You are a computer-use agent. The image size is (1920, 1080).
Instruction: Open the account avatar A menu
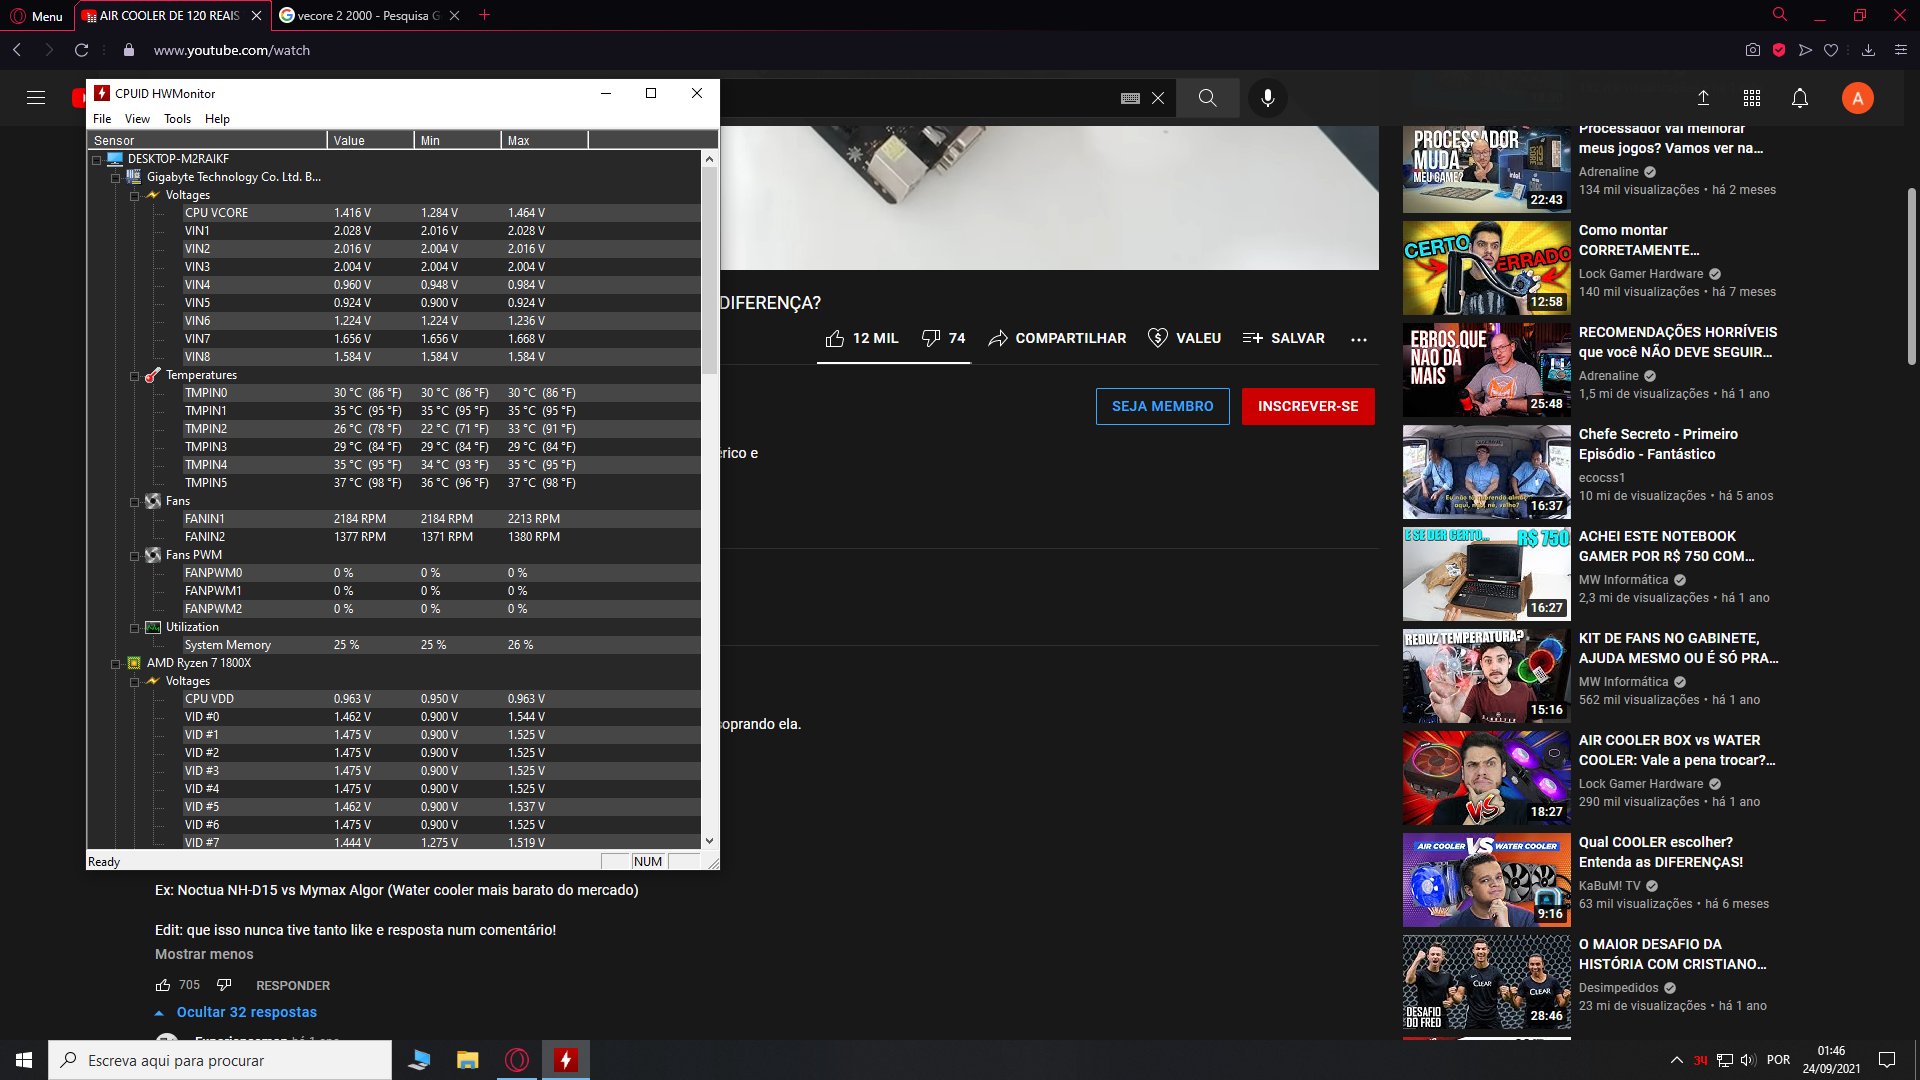1857,98
